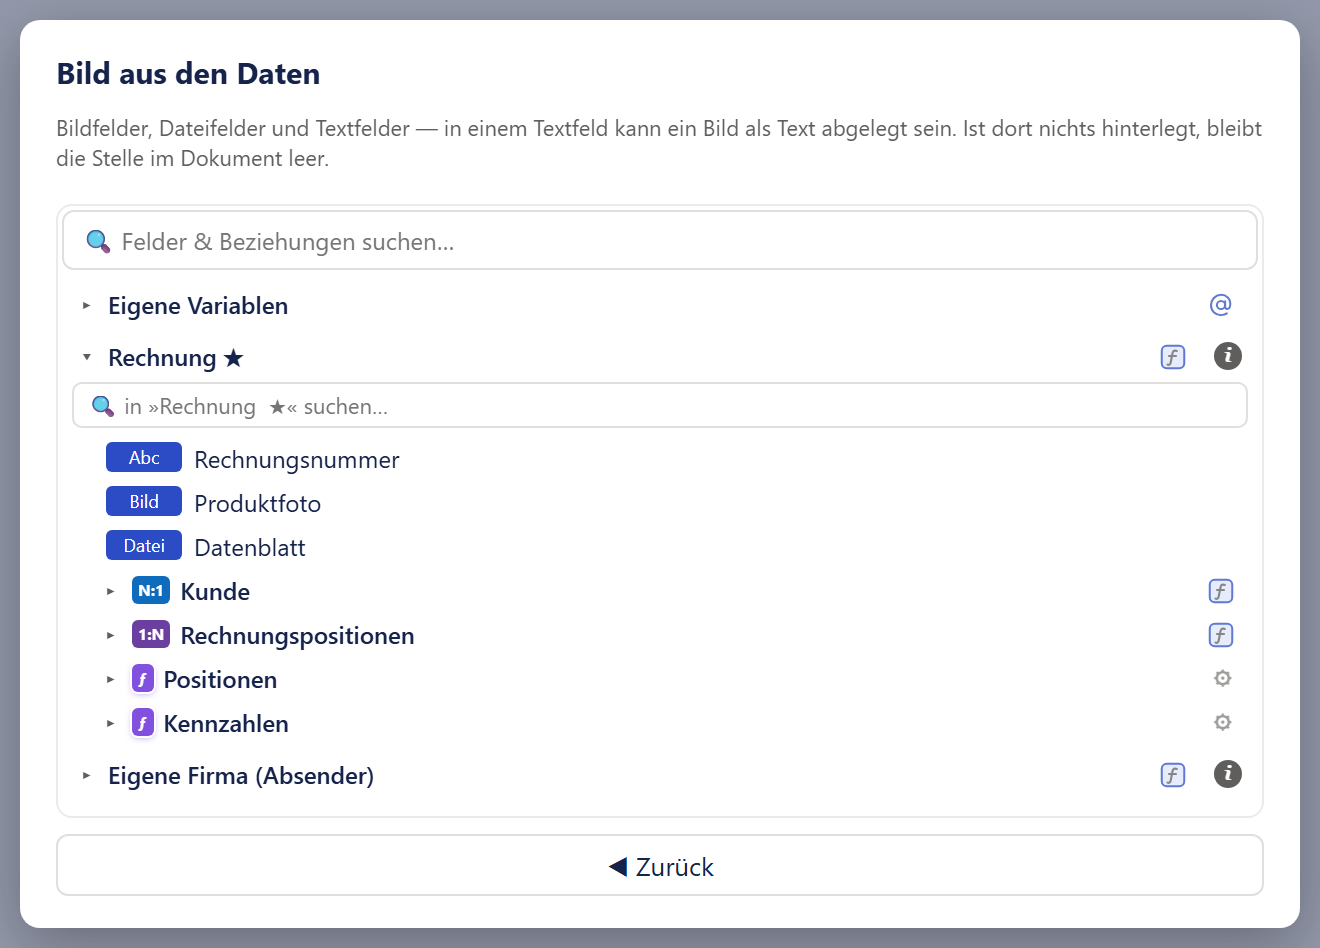Viewport: 1320px width, 948px height.
Task: Click the Rechnungspositionen label
Action: (297, 636)
